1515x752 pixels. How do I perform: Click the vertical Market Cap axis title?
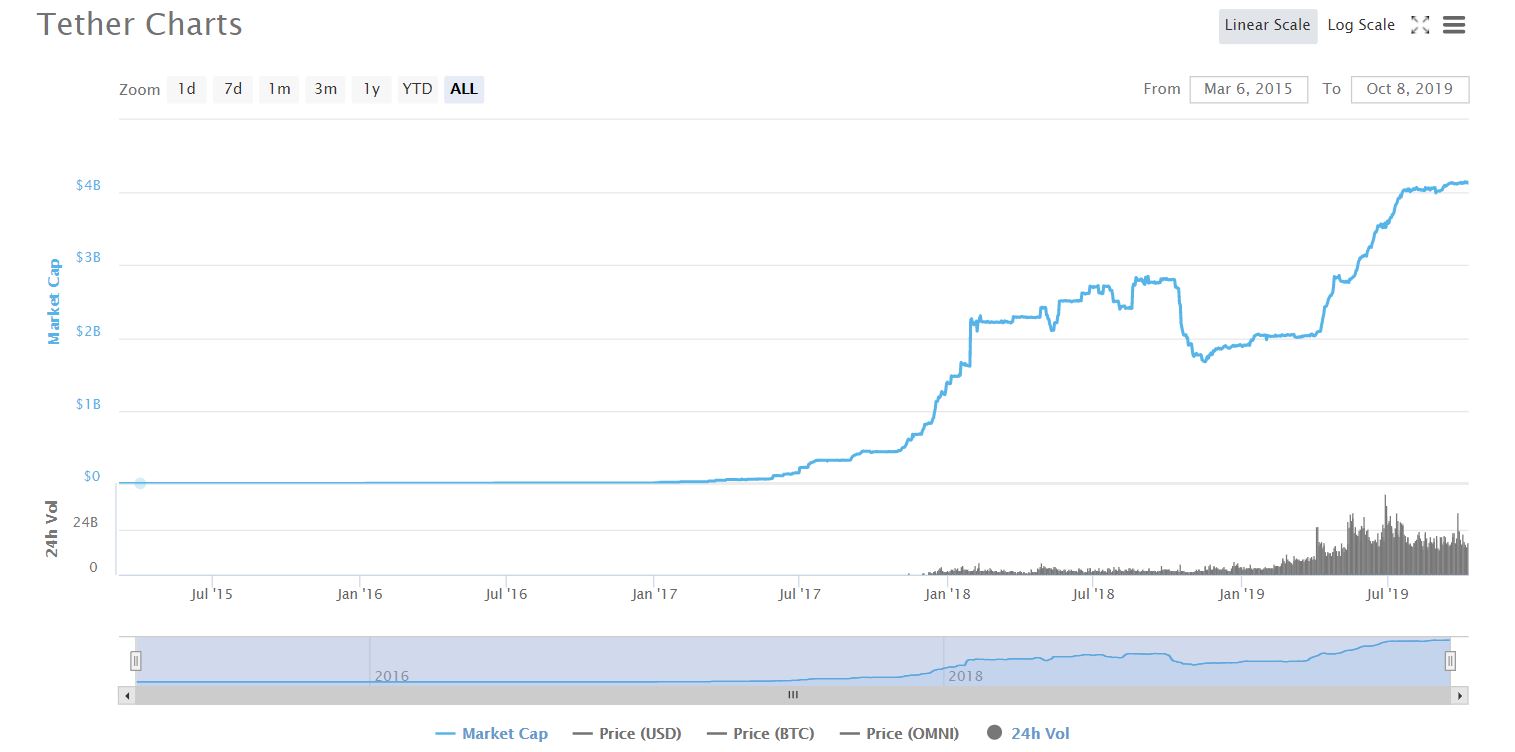[x=54, y=301]
